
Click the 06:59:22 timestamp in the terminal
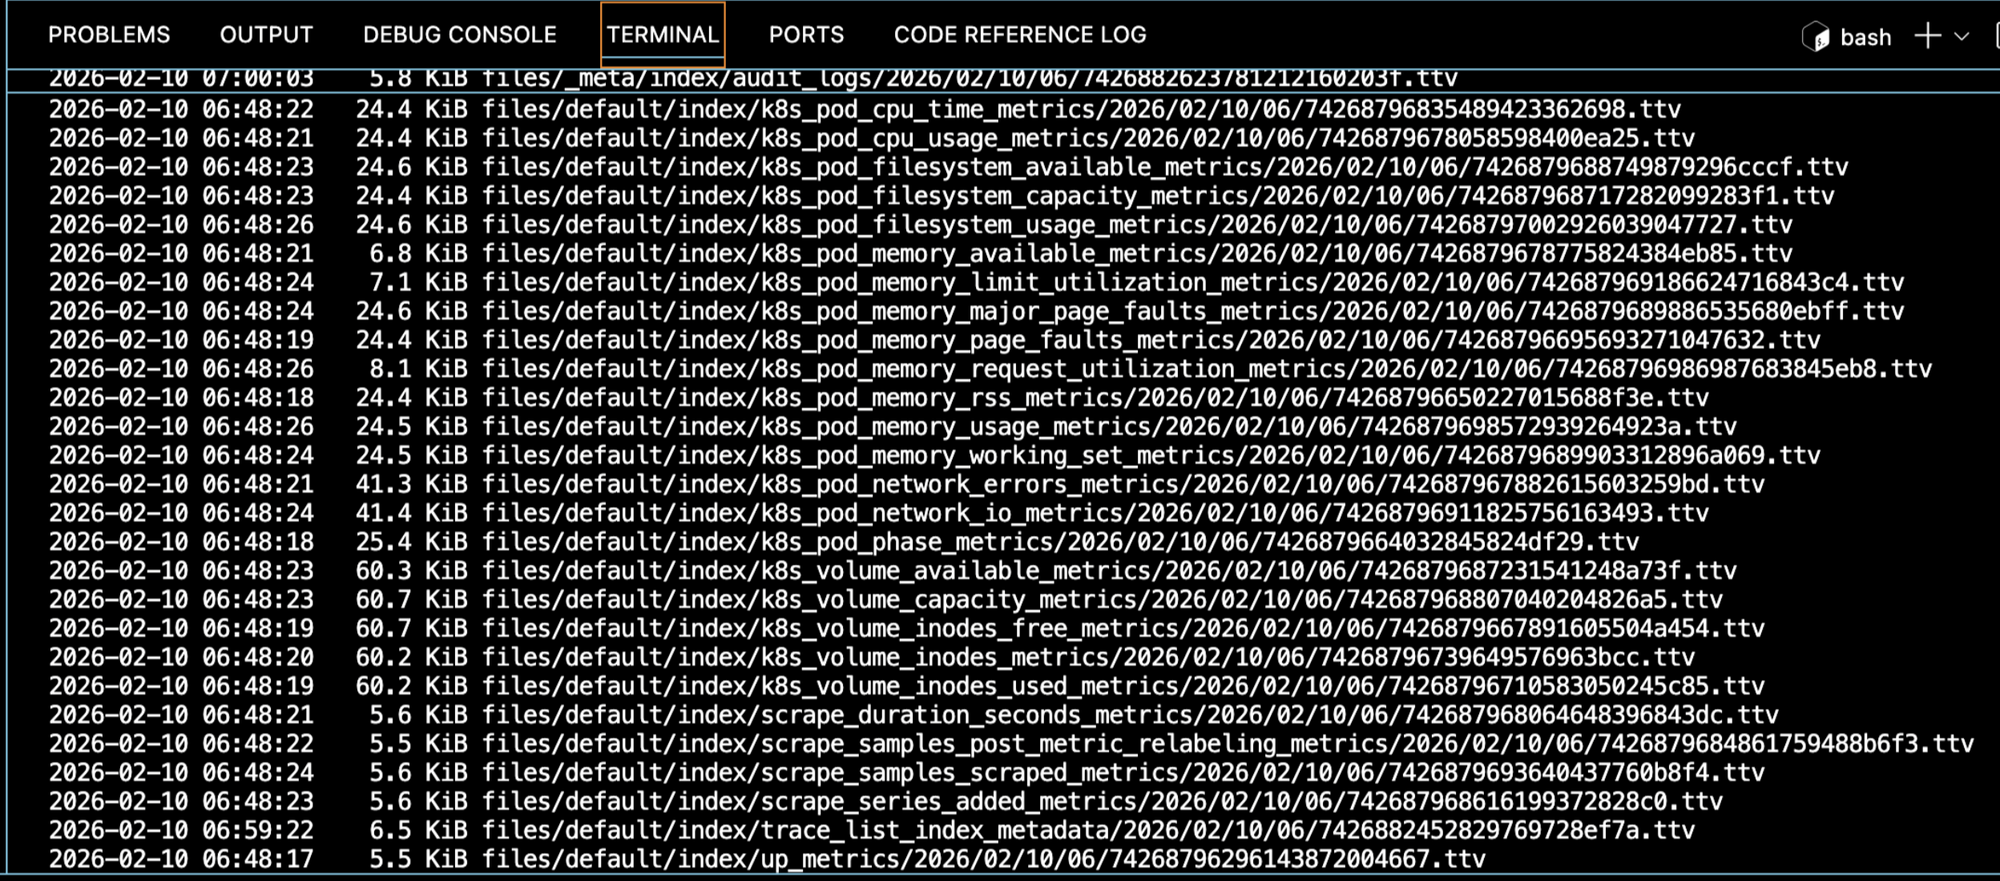(258, 831)
